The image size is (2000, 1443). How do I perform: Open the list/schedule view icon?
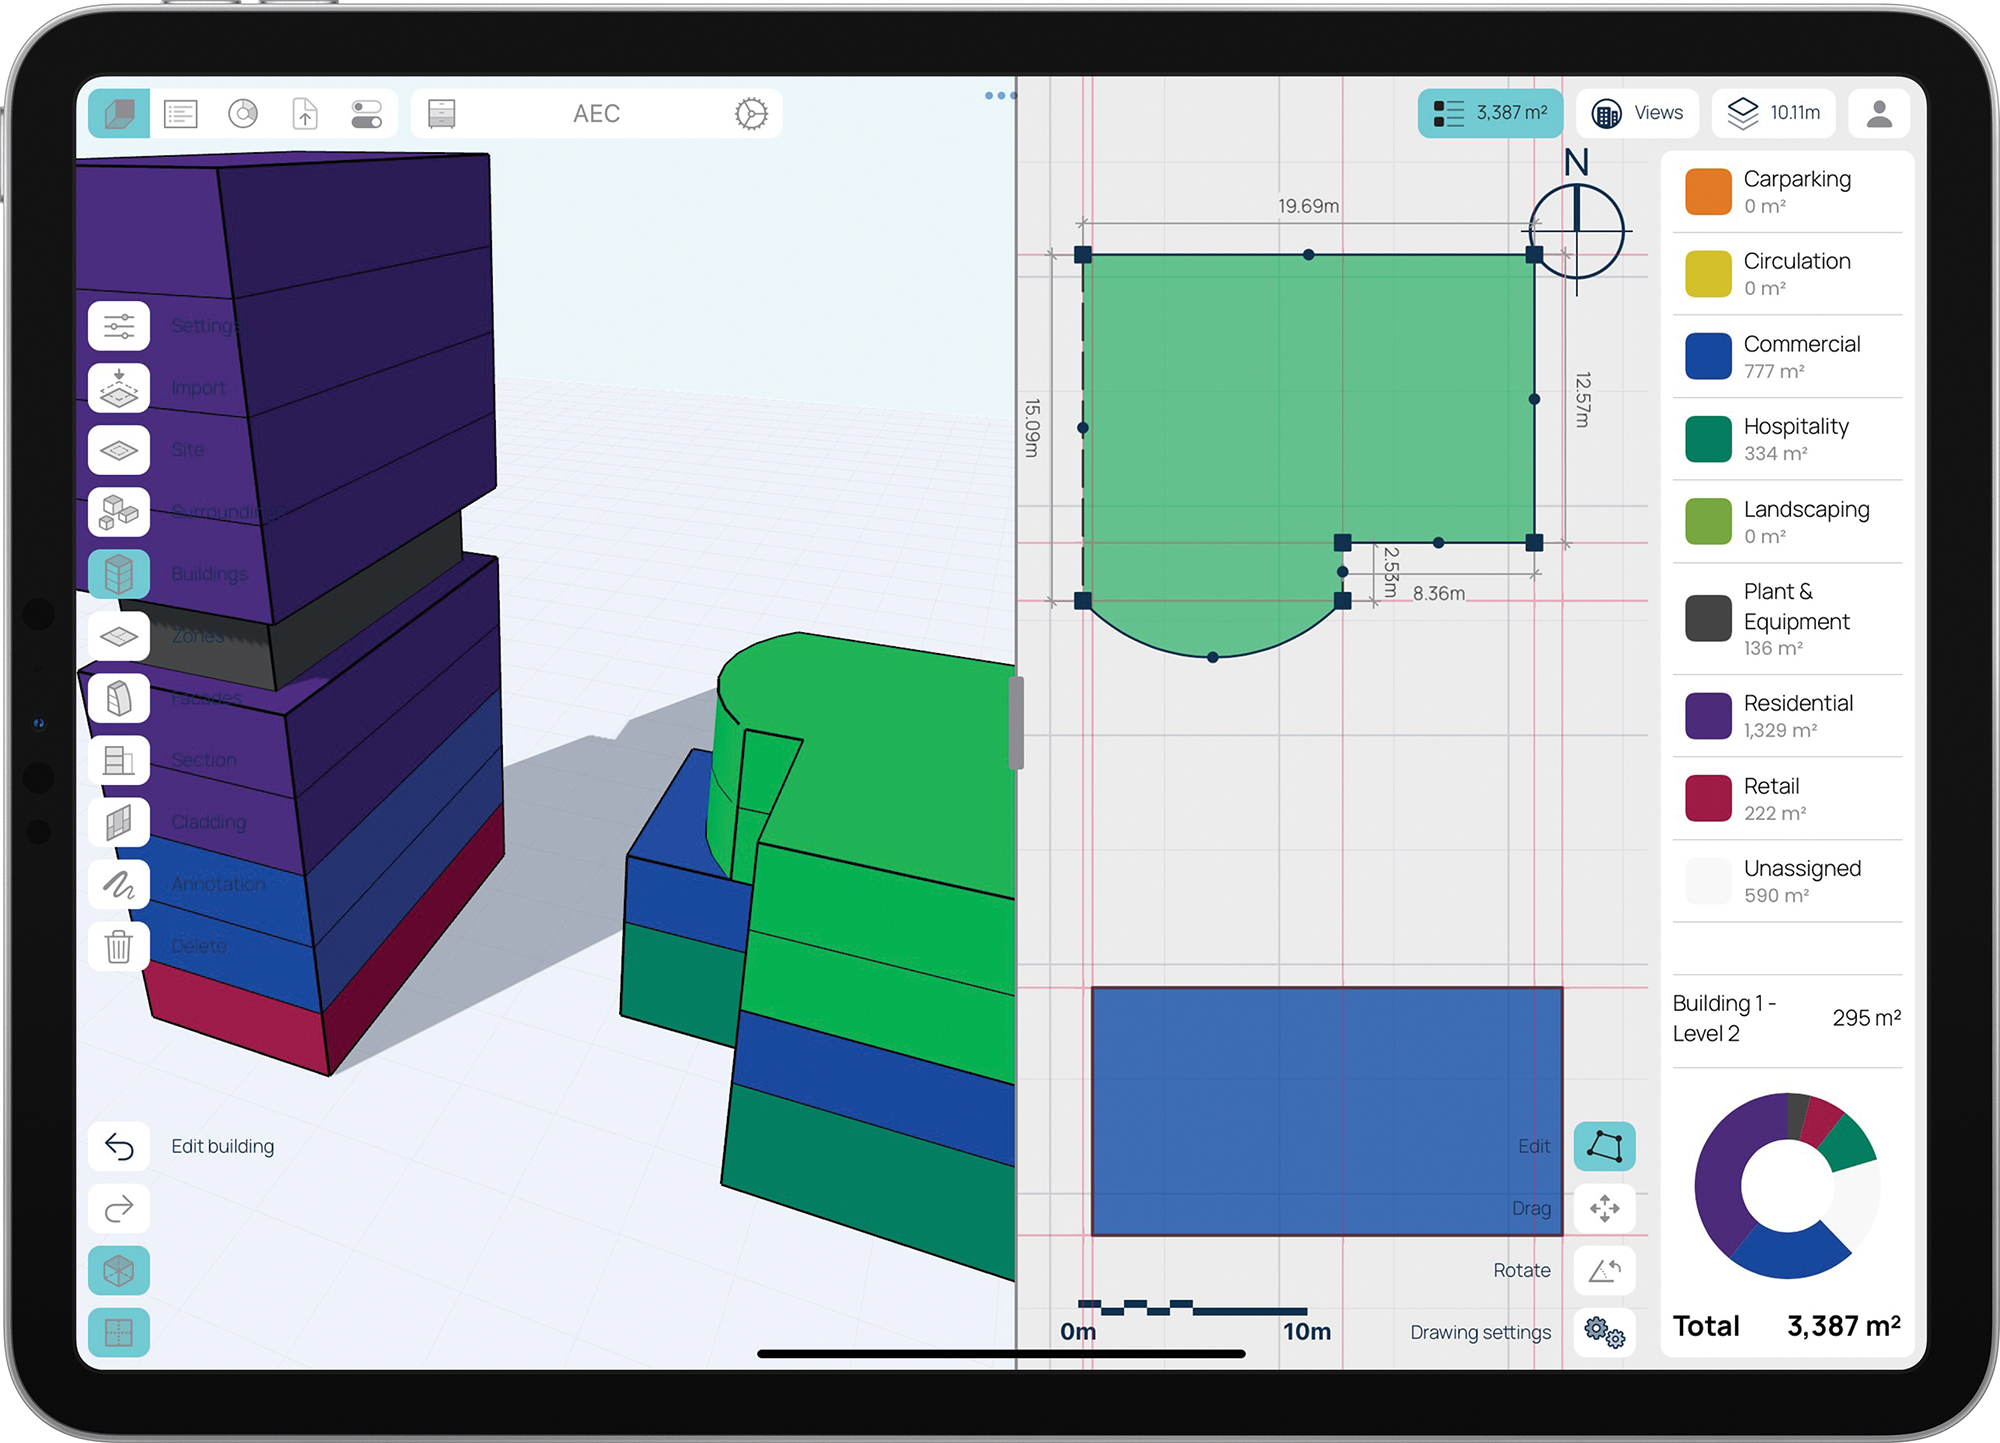[181, 113]
